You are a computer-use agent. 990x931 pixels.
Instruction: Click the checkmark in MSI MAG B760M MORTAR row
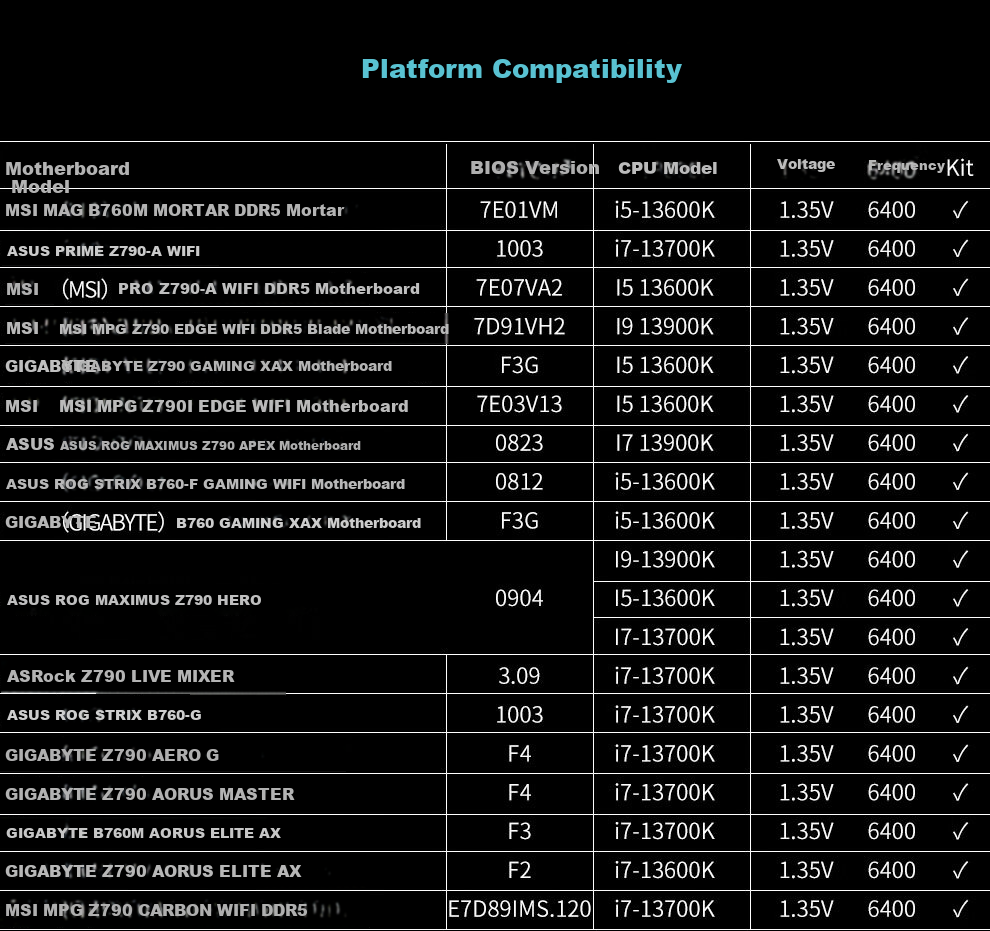(x=960, y=210)
